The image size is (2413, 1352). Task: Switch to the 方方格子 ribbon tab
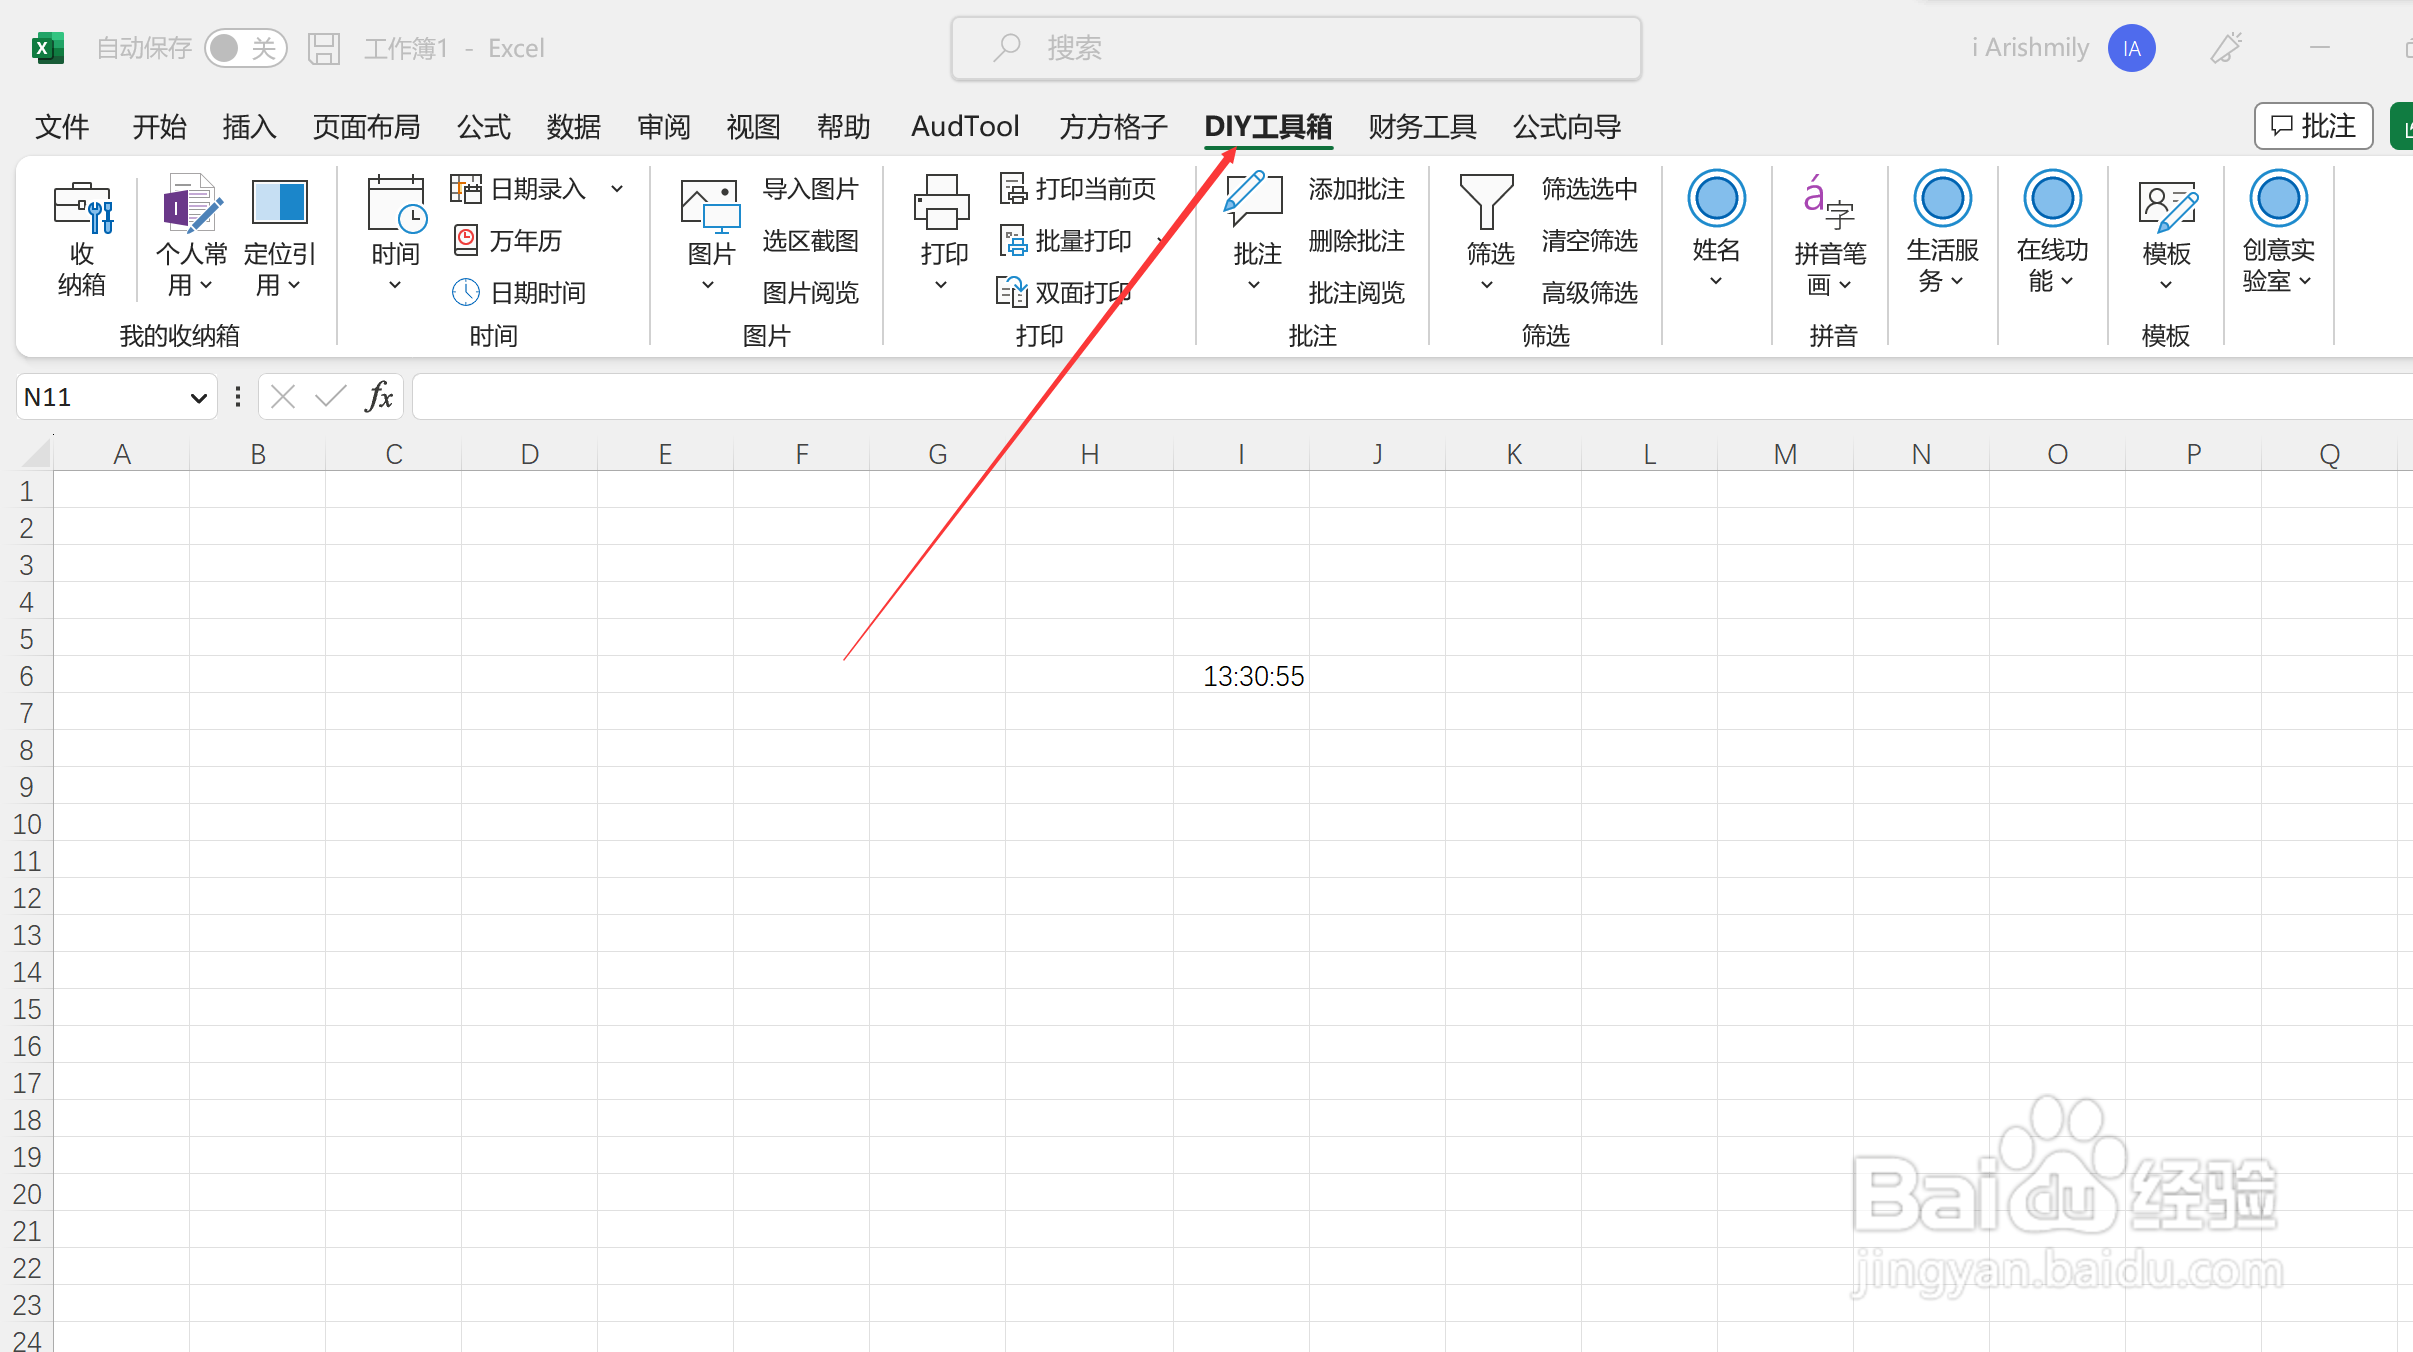(x=1113, y=127)
